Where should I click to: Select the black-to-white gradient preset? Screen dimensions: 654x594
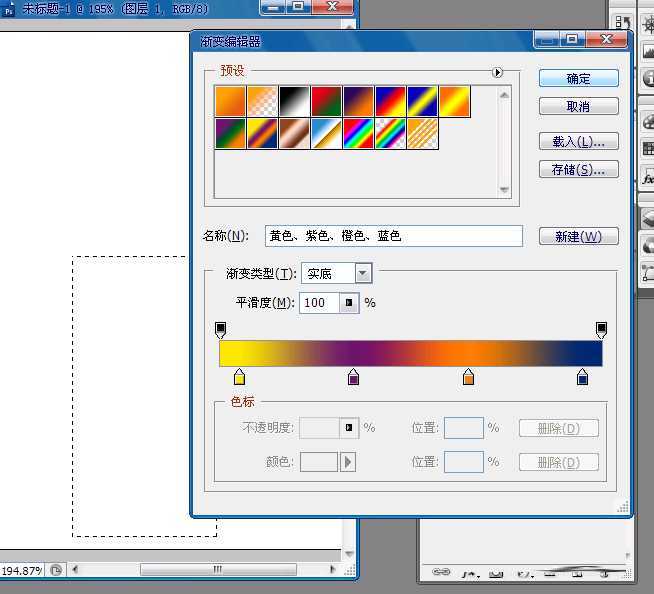tap(294, 101)
